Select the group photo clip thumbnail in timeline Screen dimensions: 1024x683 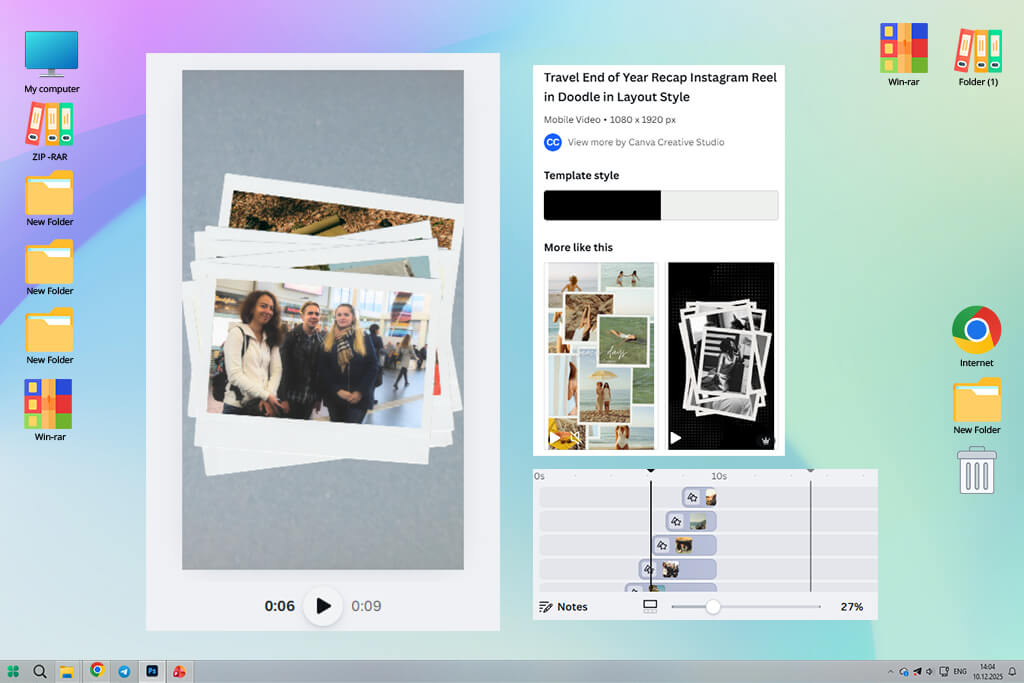pyautogui.click(x=671, y=569)
